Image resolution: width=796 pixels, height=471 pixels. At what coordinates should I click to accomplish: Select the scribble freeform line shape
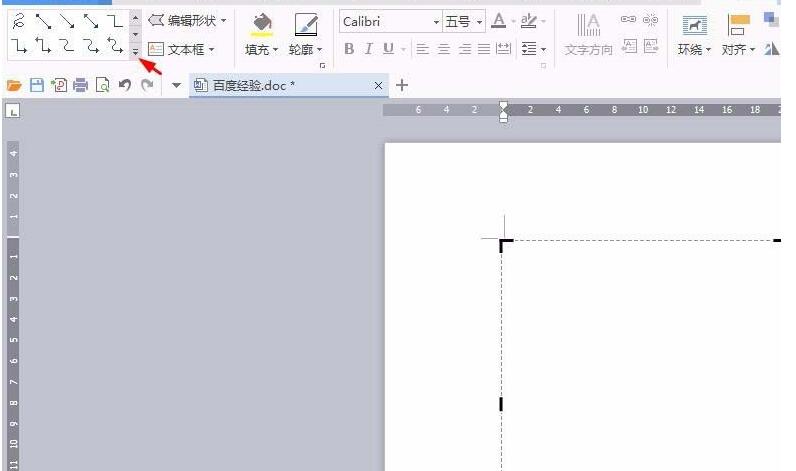click(x=19, y=21)
